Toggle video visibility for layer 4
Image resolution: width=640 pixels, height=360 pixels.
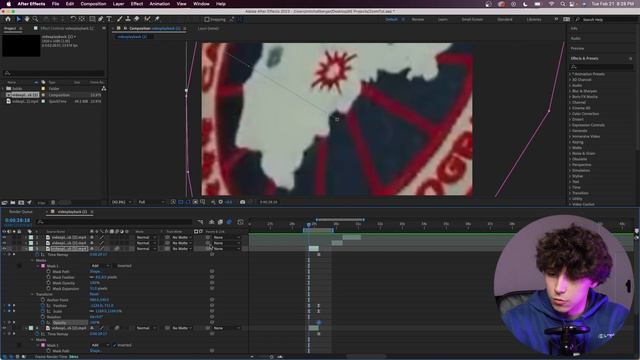pyautogui.click(x=4, y=328)
